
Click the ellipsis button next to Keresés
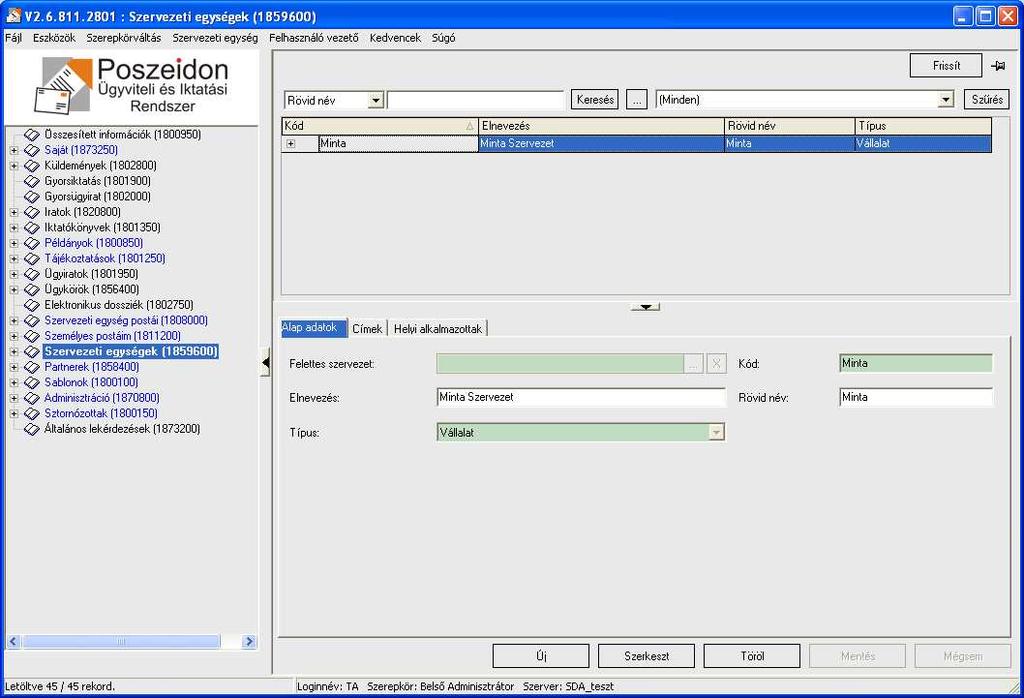click(x=636, y=100)
